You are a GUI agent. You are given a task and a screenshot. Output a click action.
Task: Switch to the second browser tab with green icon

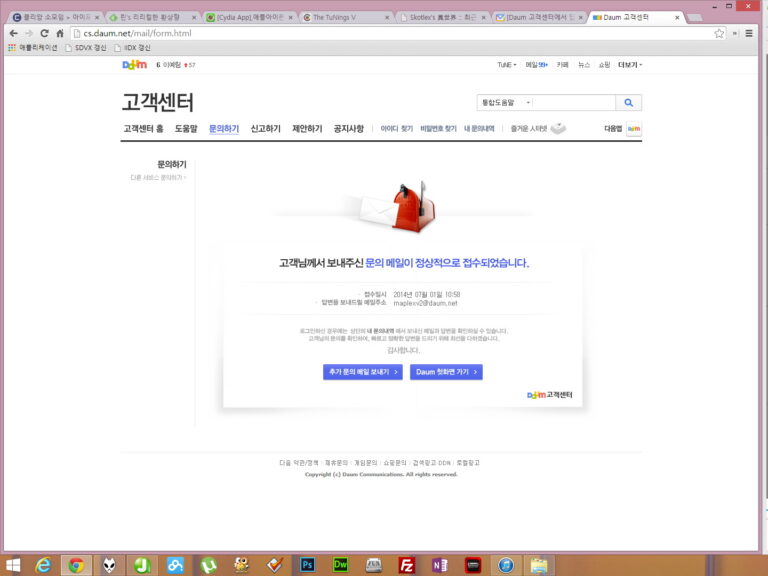coord(152,17)
